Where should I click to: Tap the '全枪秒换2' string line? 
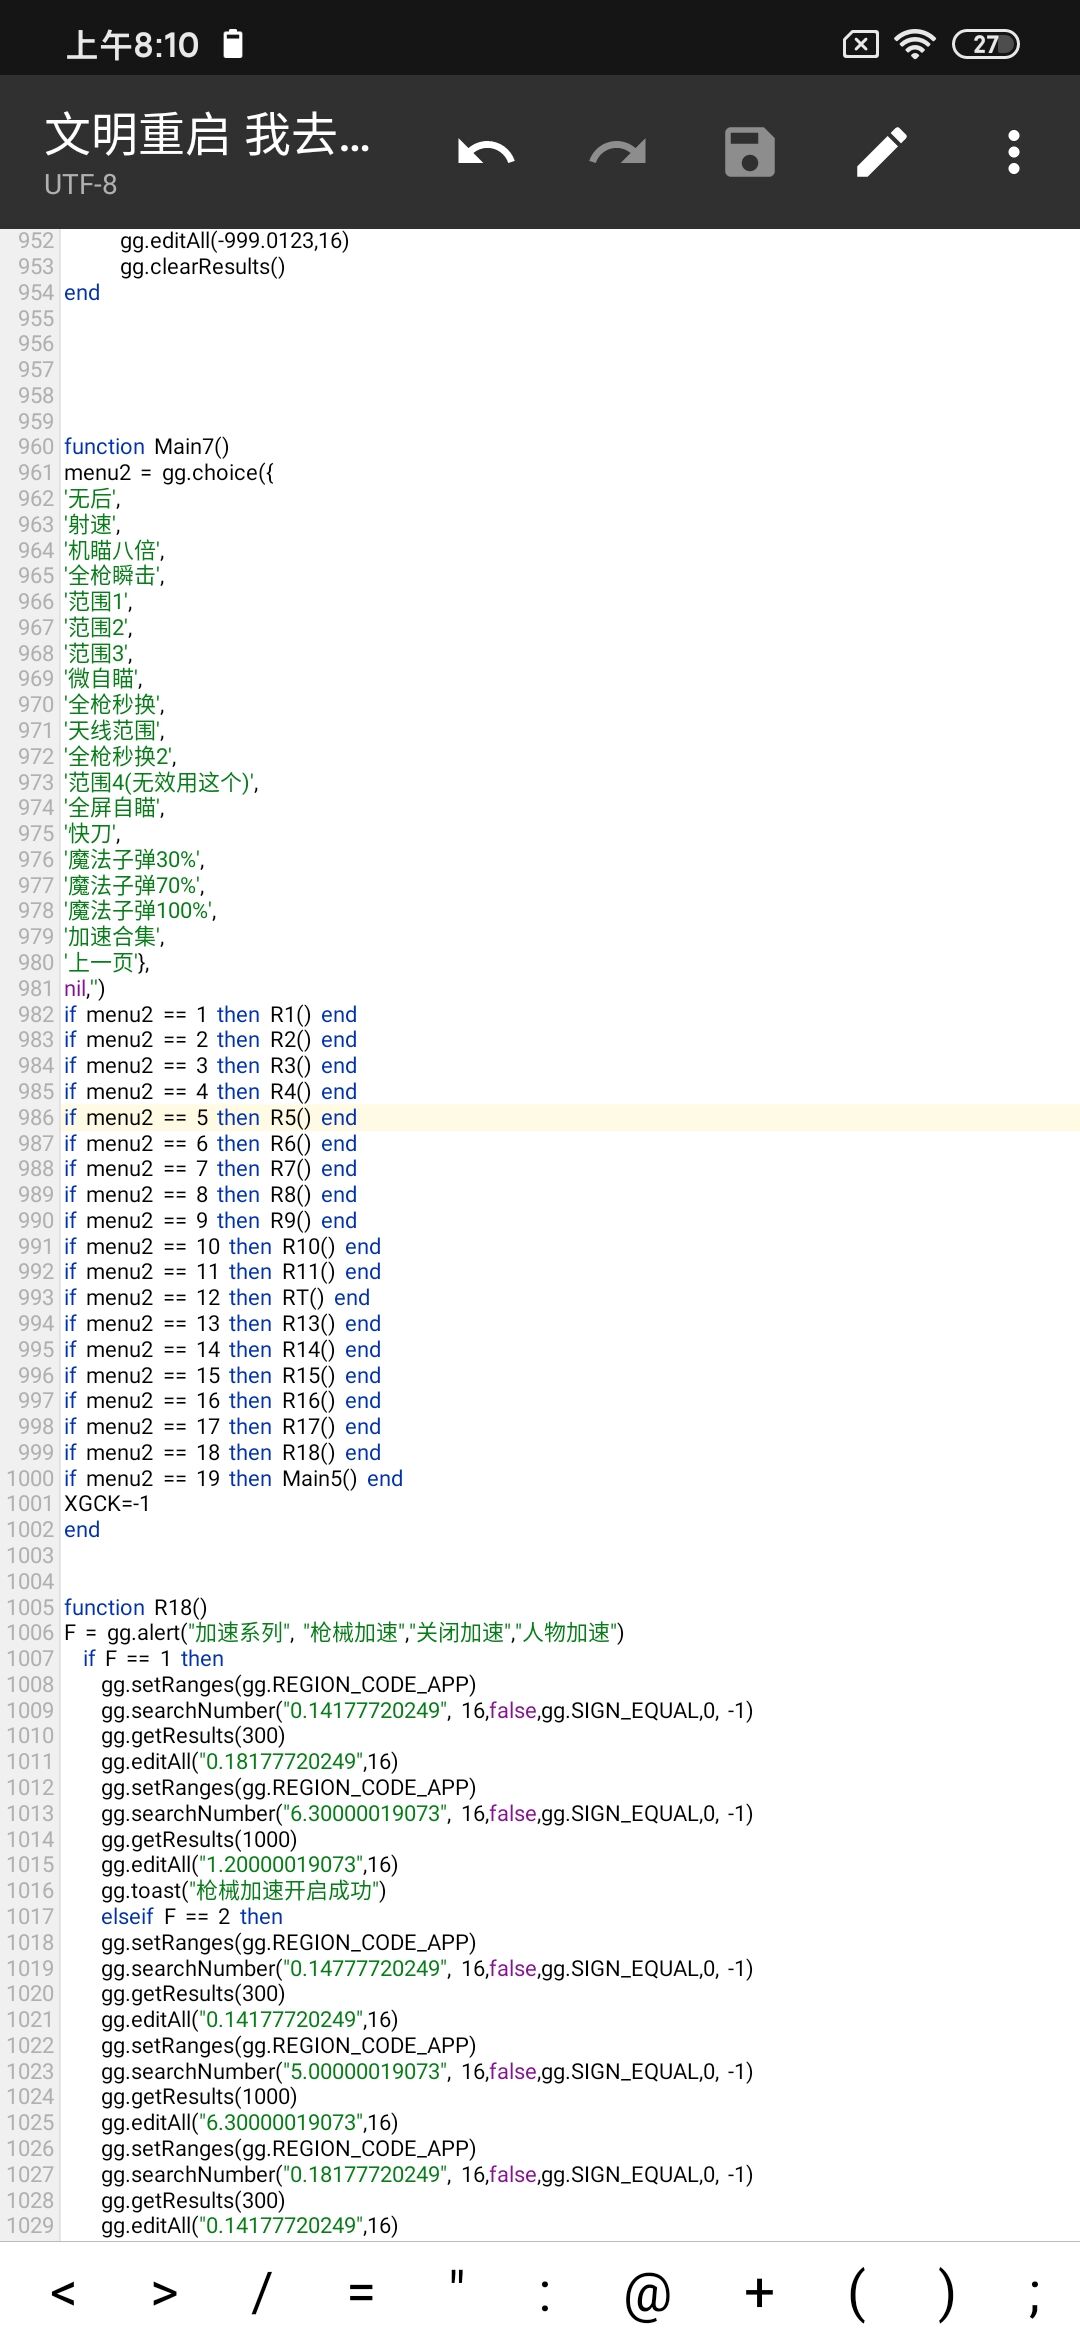[120, 757]
